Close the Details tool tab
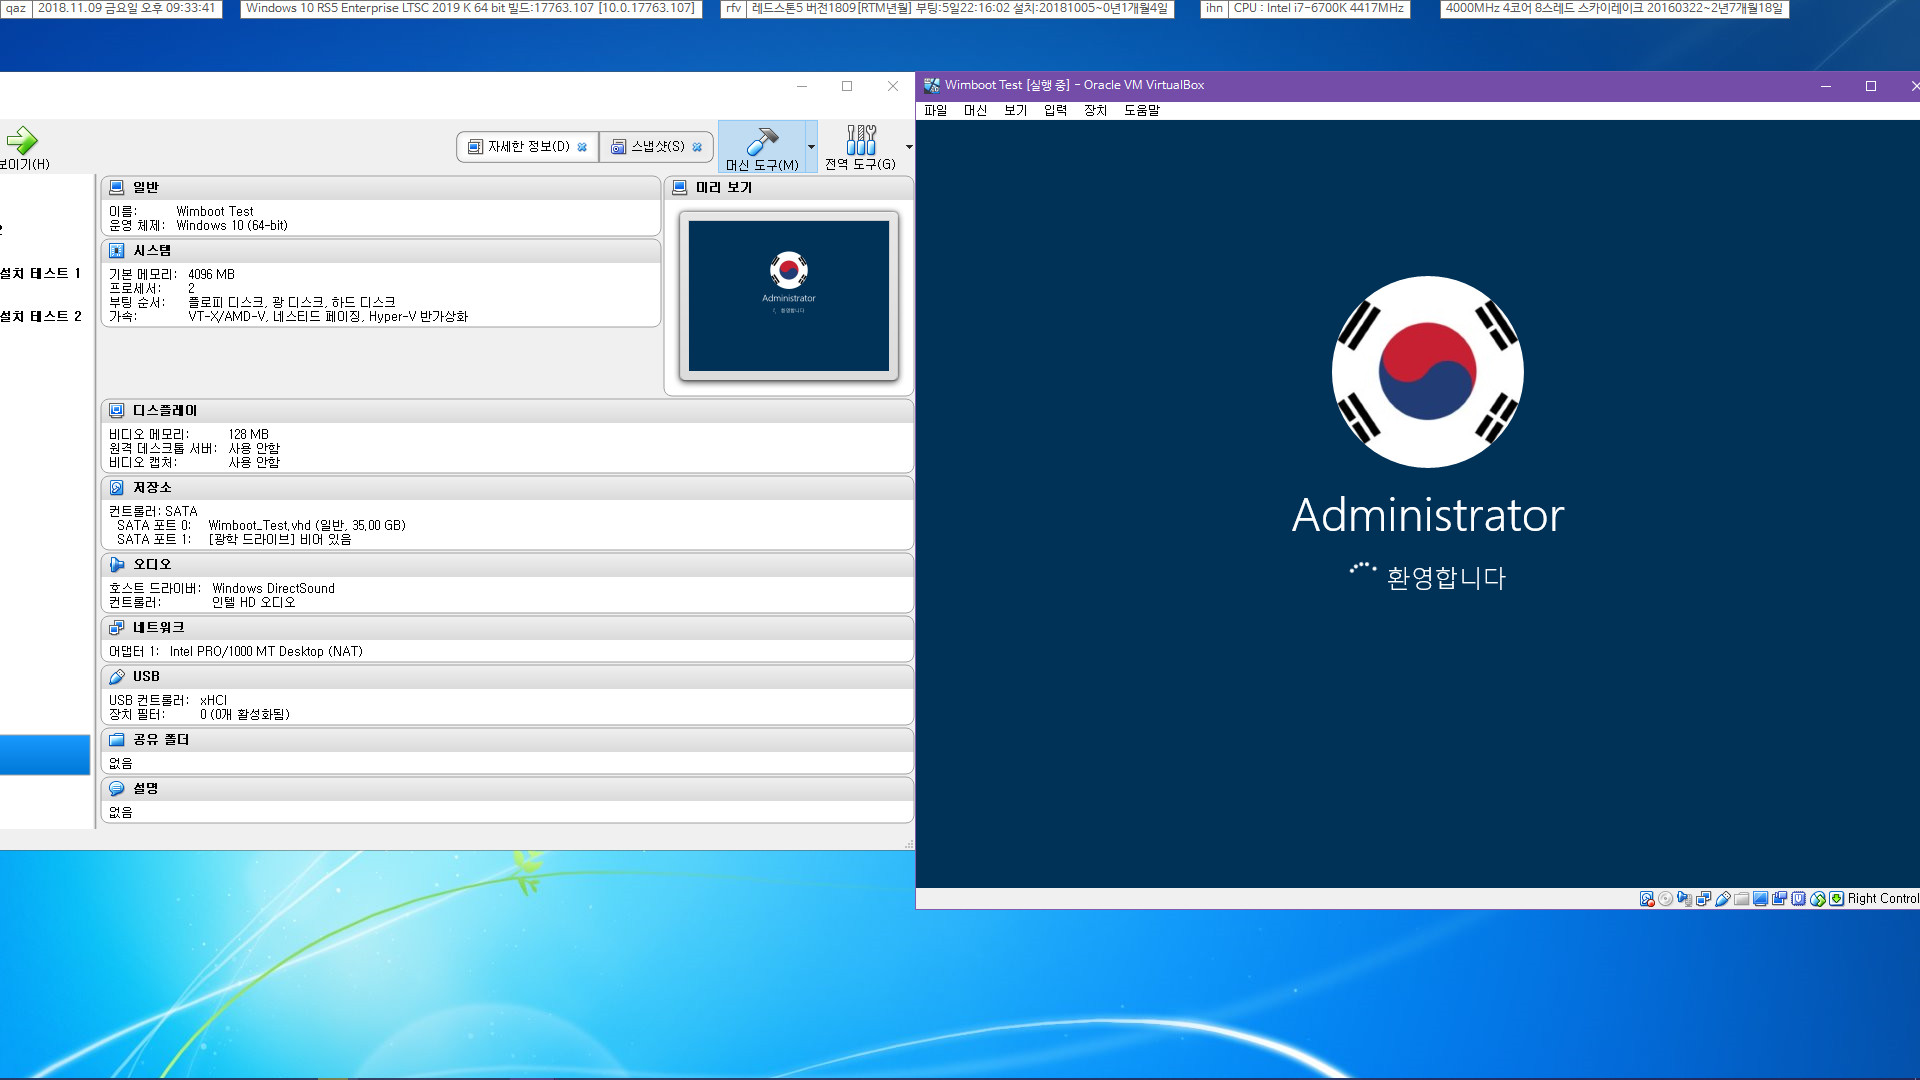 pyautogui.click(x=582, y=147)
